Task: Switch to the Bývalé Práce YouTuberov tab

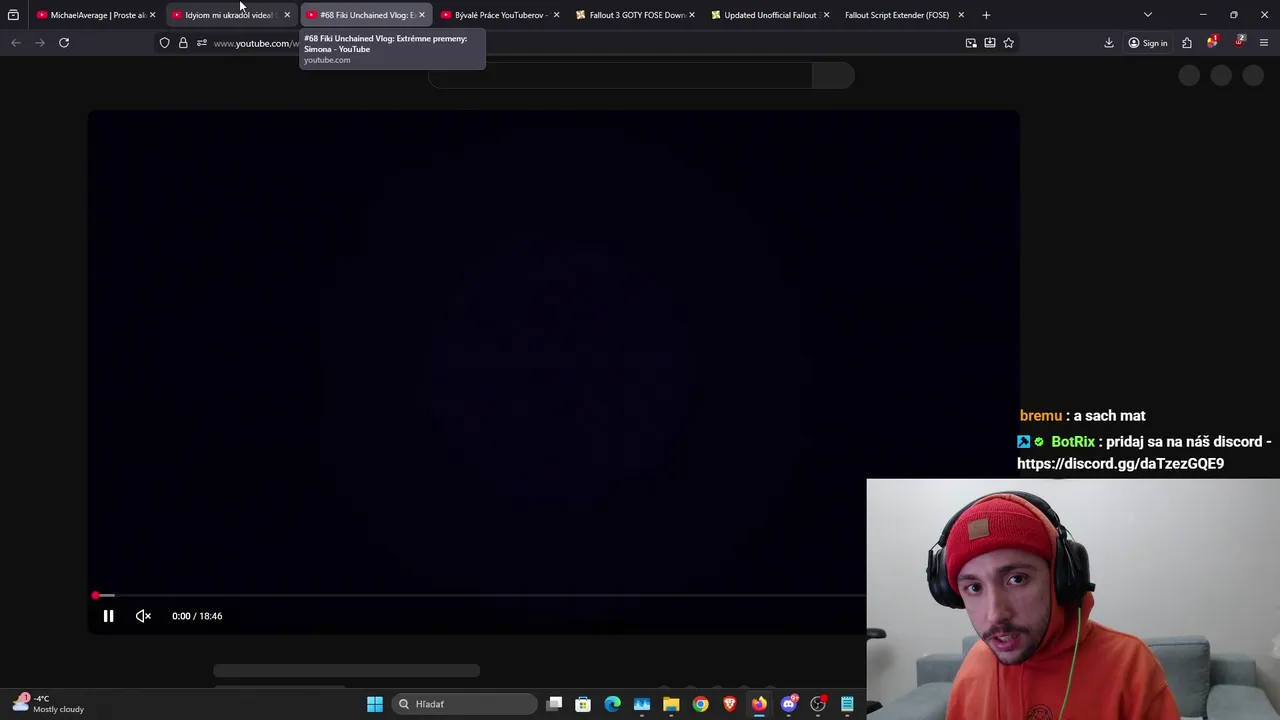Action: 499,15
